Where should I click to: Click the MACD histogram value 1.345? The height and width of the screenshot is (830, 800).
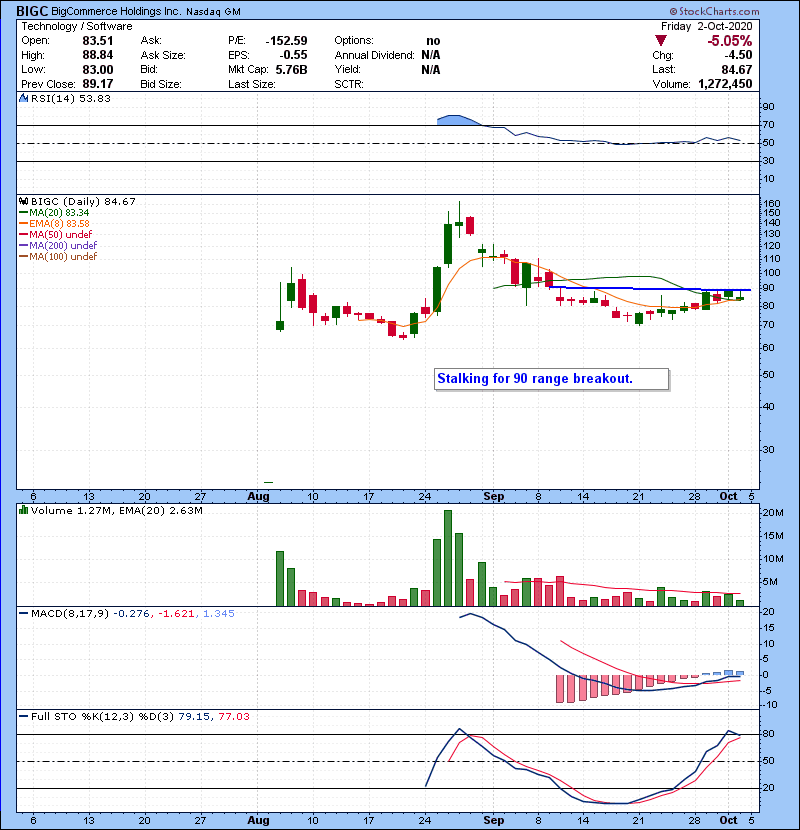click(219, 614)
